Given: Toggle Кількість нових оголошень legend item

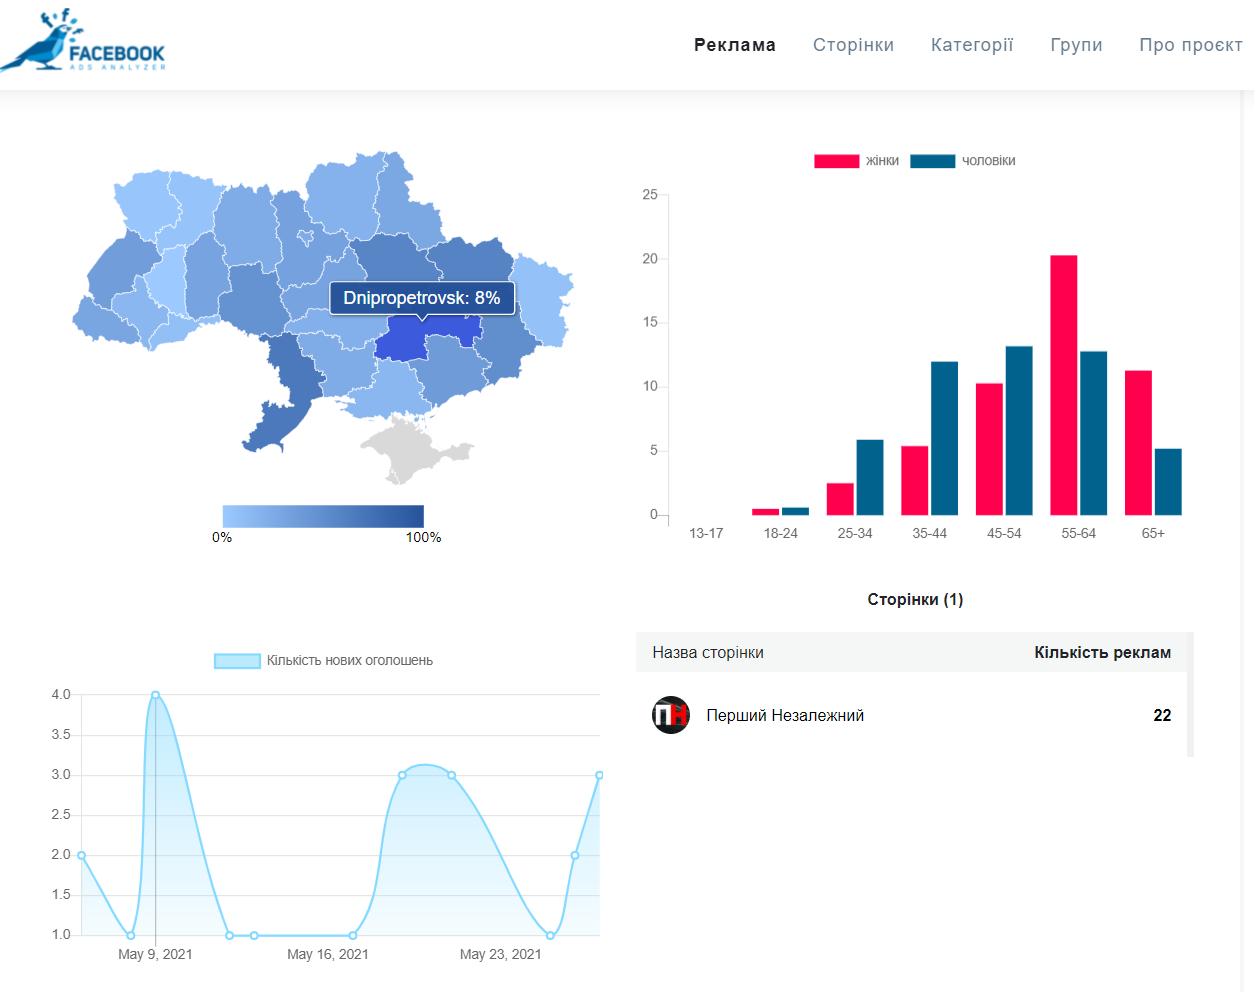Looking at the screenshot, I should pyautogui.click(x=324, y=661).
